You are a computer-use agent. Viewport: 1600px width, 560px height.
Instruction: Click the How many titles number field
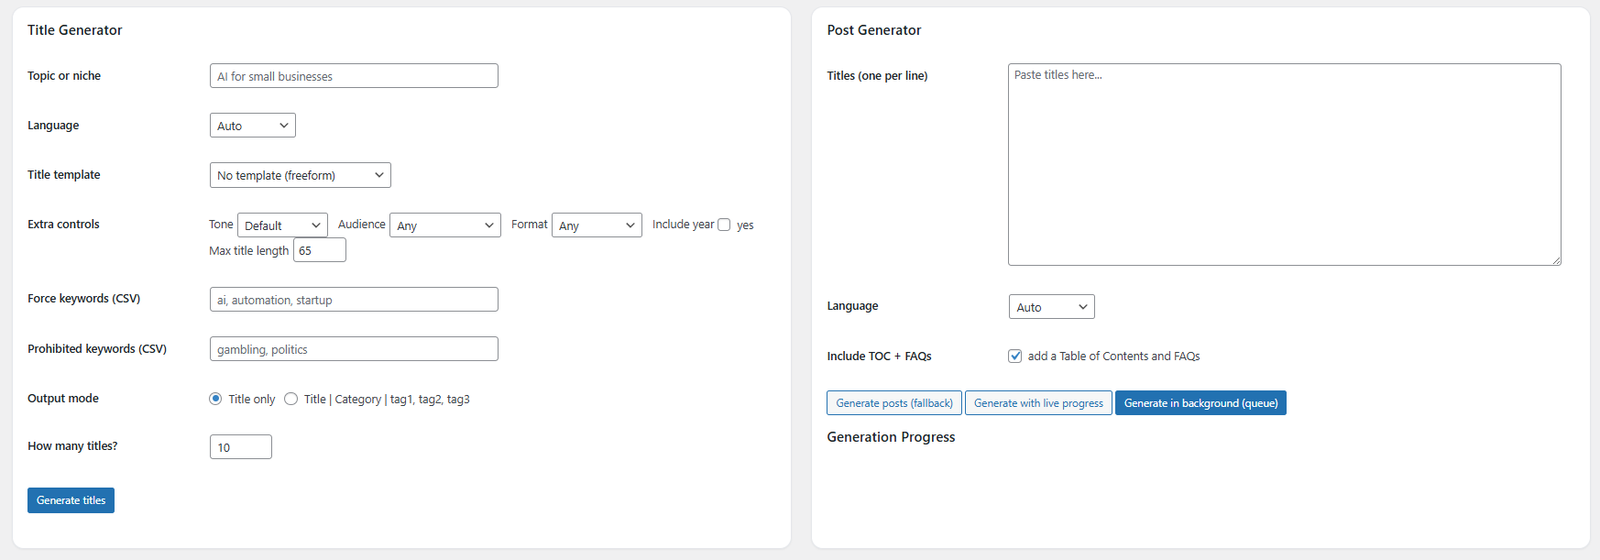[240, 447]
